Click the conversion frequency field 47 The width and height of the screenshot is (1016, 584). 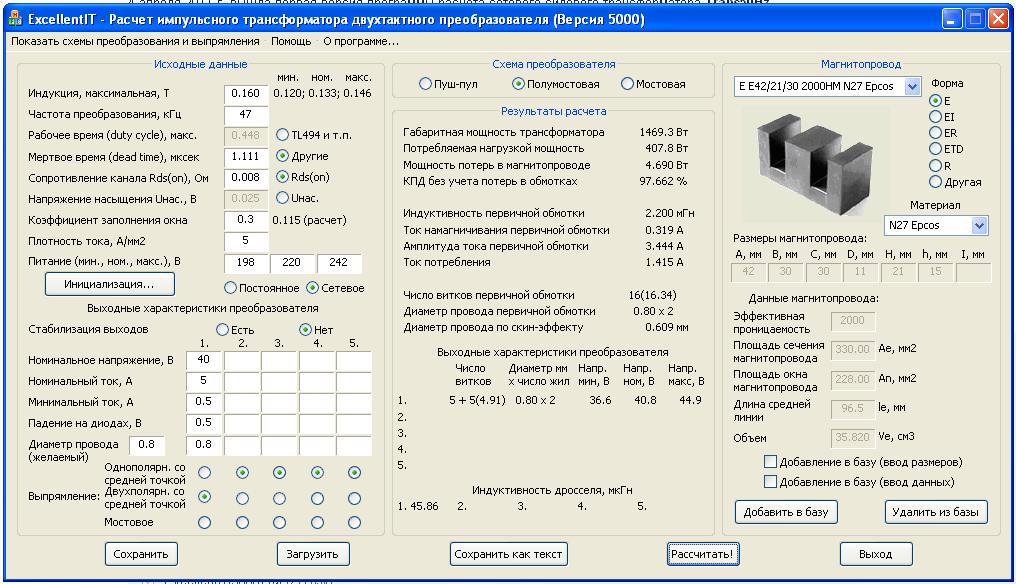246,114
